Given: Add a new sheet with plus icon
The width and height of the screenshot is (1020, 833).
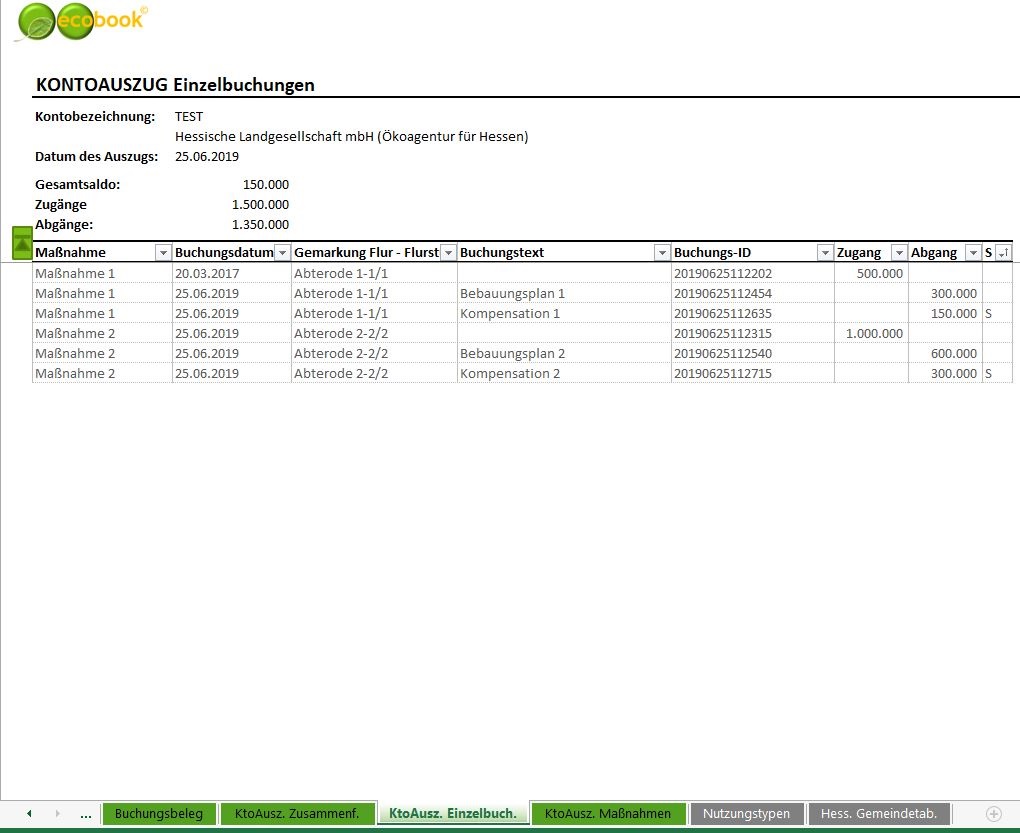Looking at the screenshot, I should 993,814.
